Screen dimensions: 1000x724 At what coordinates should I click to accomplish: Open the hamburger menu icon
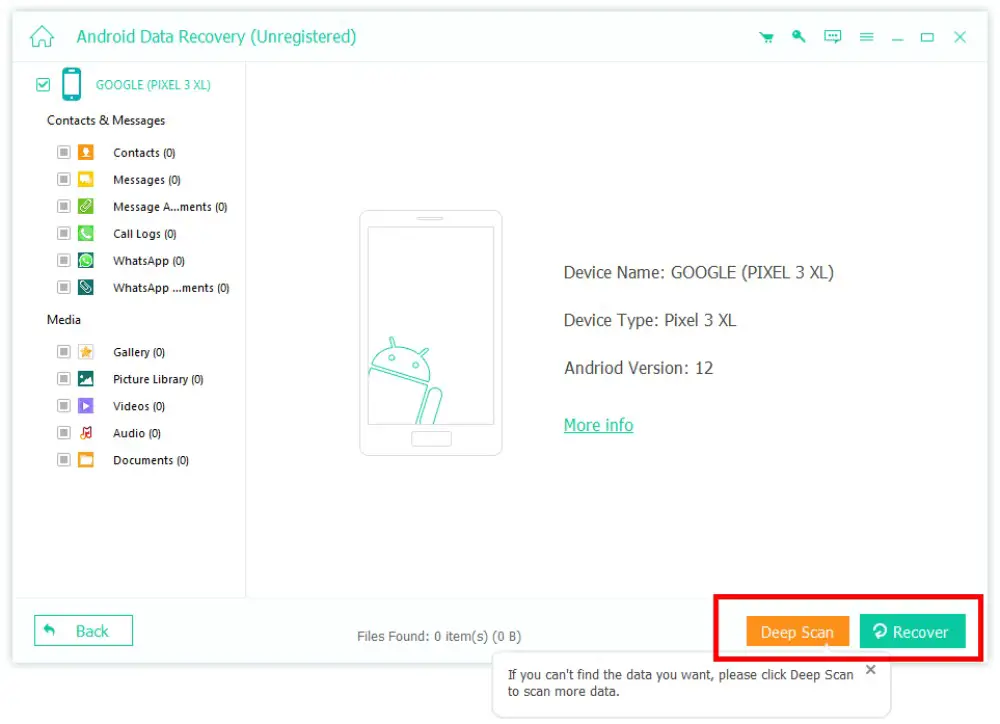pyautogui.click(x=866, y=37)
